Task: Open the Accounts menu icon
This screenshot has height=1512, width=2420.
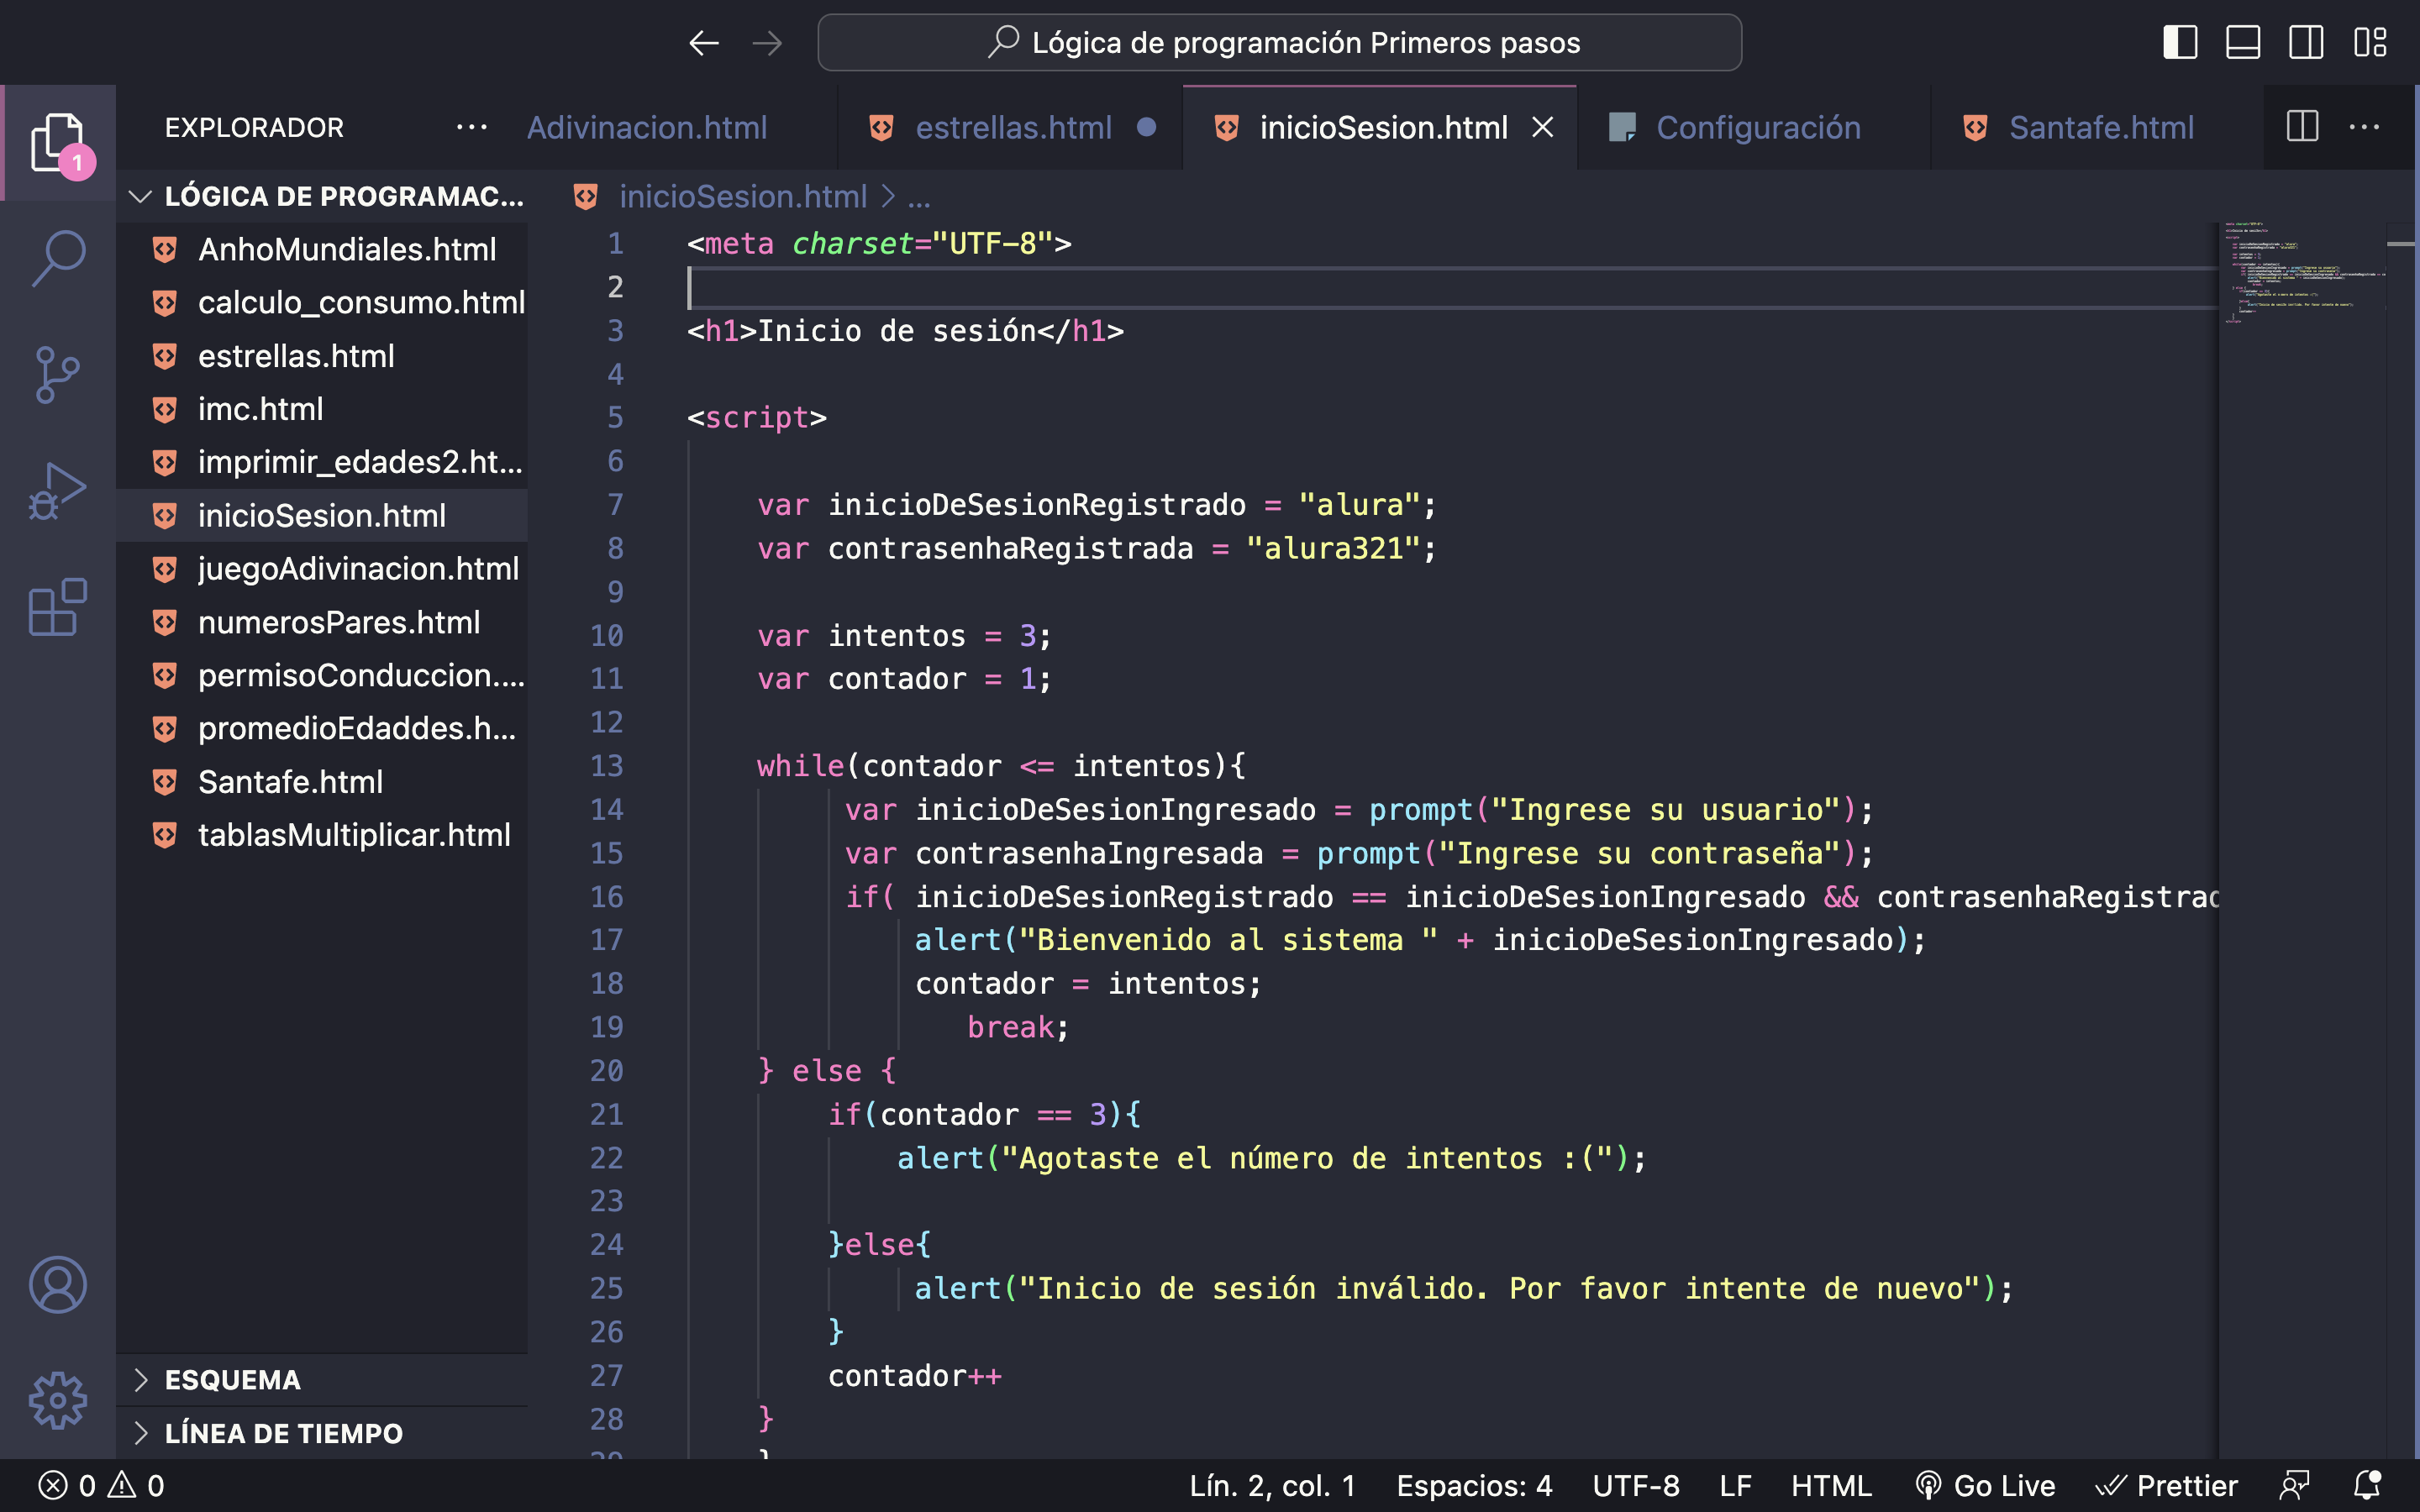Action: tap(58, 1285)
